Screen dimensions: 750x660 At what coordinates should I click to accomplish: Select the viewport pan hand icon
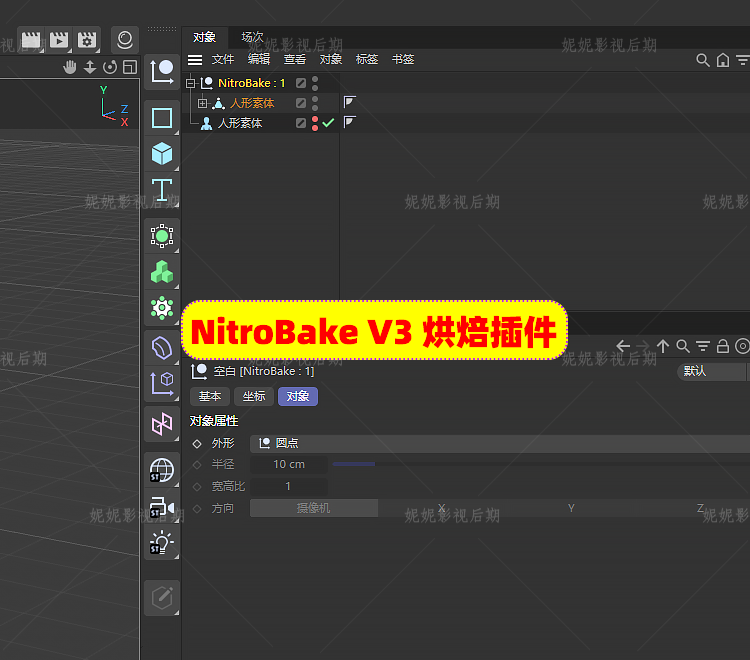pyautogui.click(x=70, y=67)
